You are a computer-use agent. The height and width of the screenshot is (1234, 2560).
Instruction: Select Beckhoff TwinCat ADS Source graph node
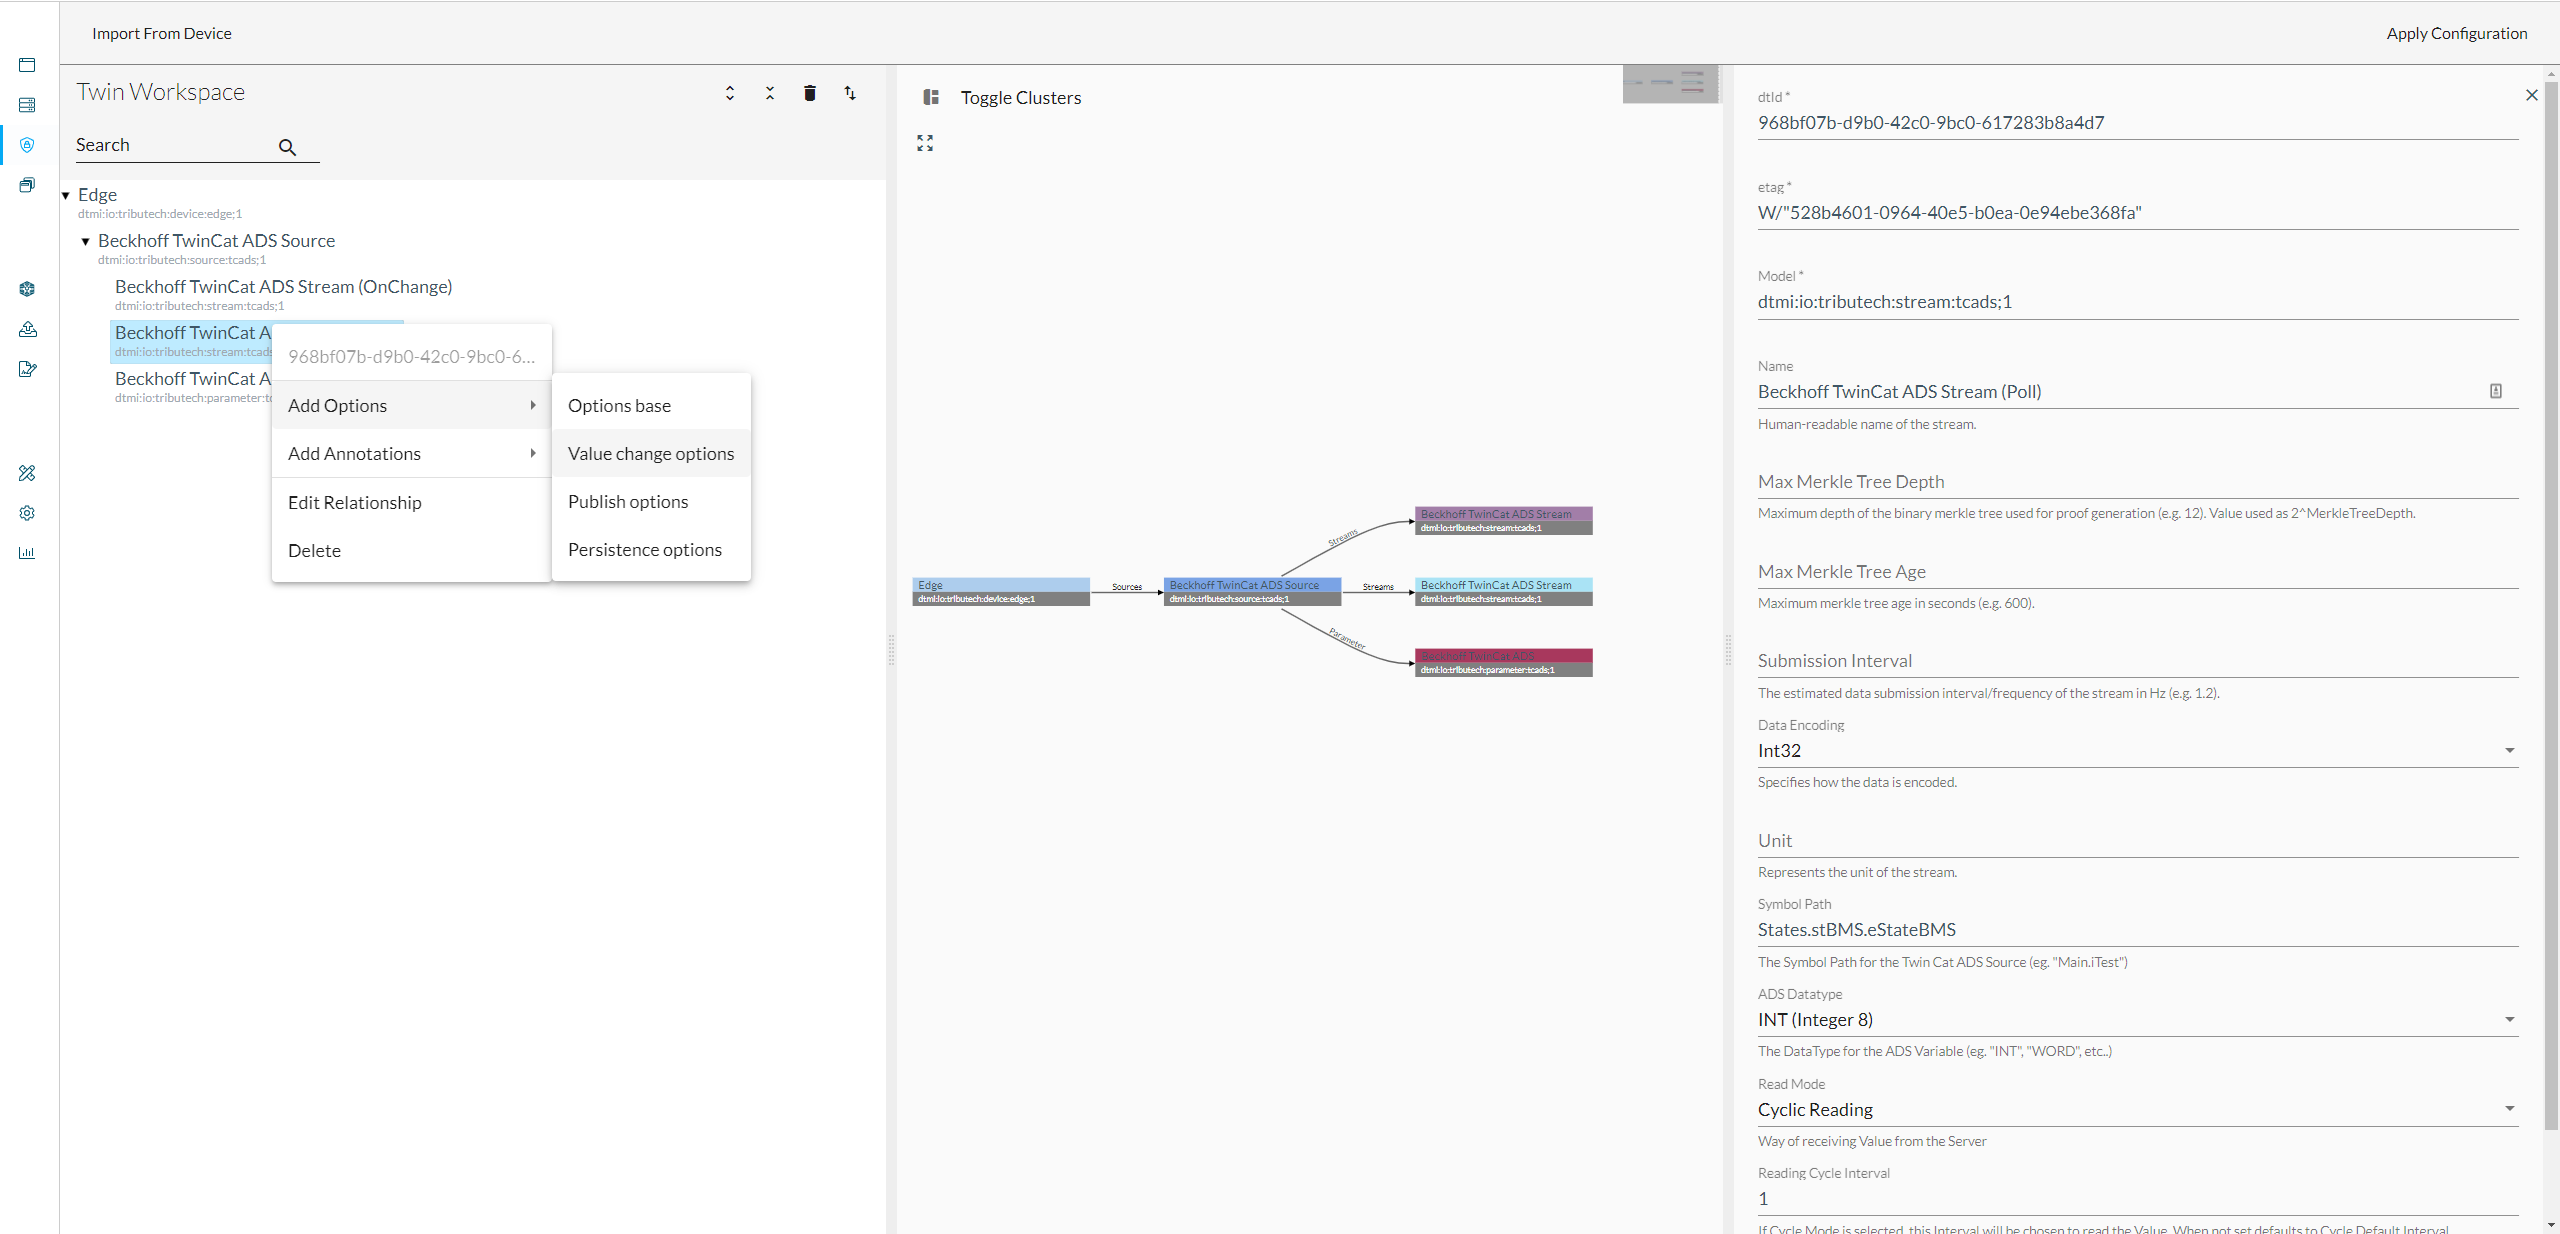[1252, 592]
